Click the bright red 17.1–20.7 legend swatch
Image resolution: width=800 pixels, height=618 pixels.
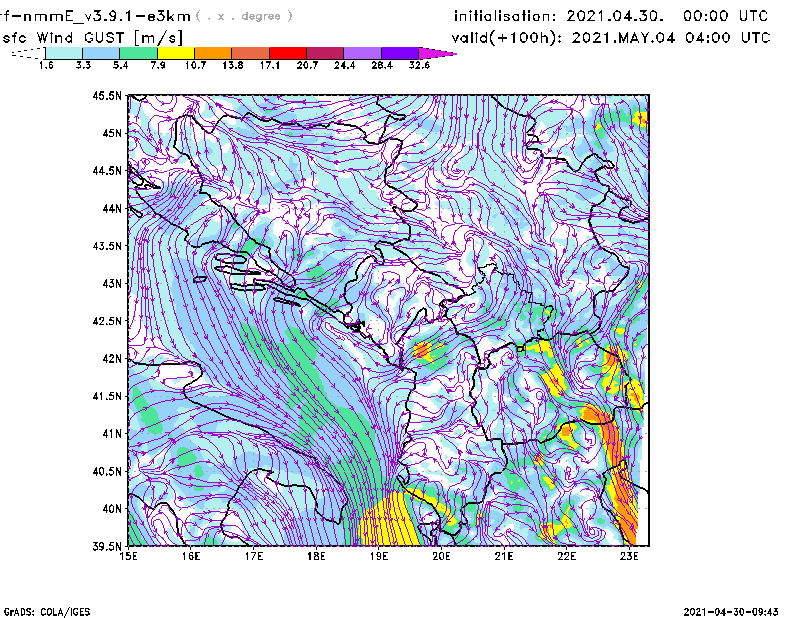288,53
